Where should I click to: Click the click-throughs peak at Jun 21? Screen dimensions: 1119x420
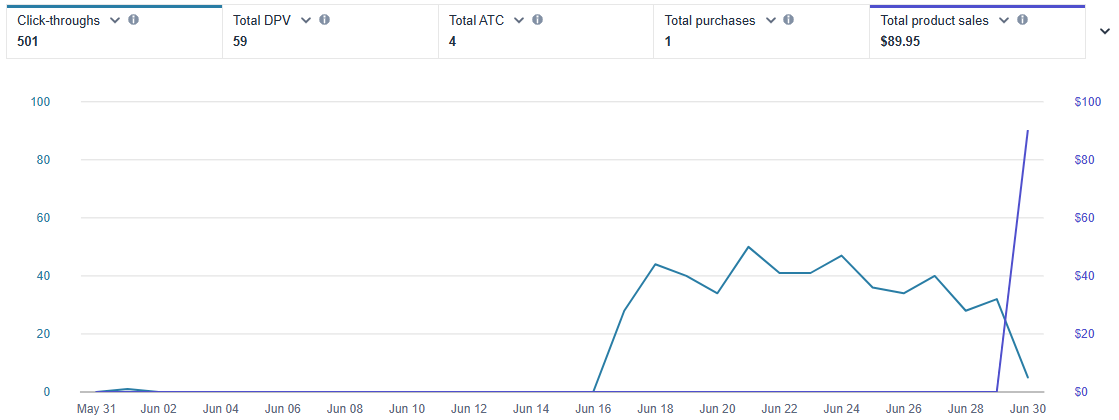748,247
